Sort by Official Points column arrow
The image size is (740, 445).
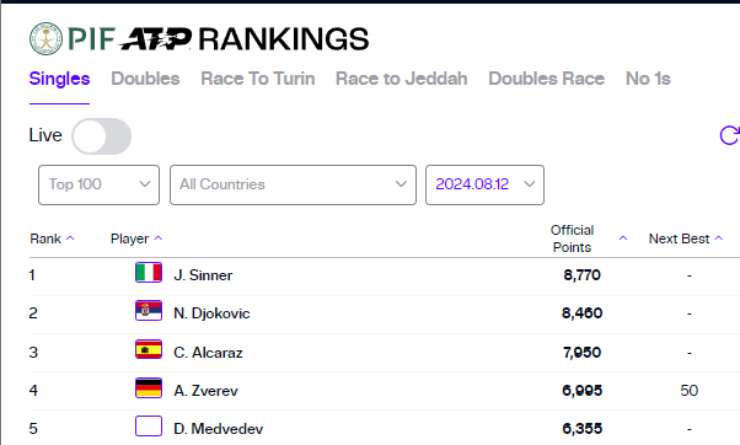(623, 238)
